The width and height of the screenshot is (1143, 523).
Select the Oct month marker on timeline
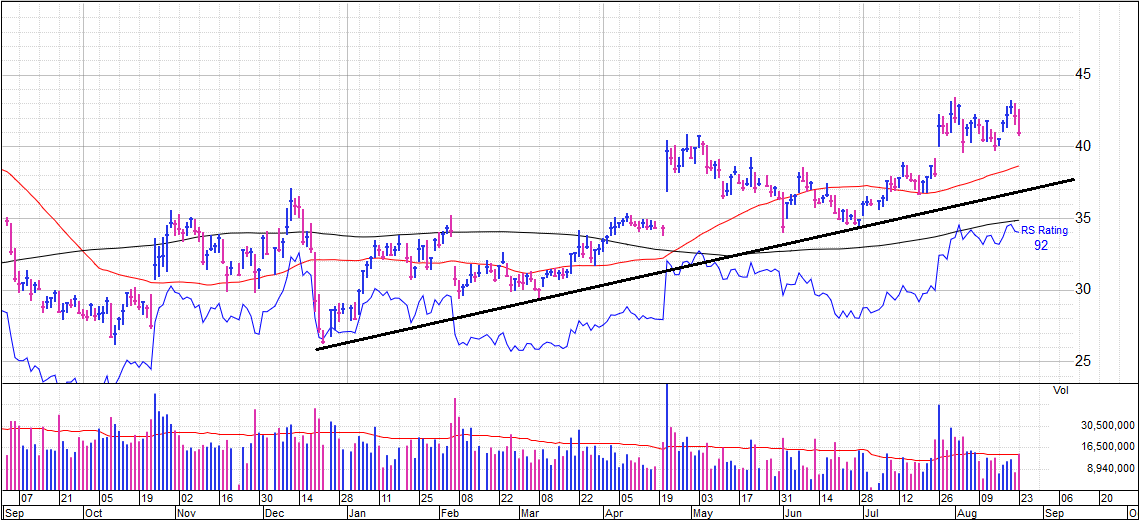point(93,512)
